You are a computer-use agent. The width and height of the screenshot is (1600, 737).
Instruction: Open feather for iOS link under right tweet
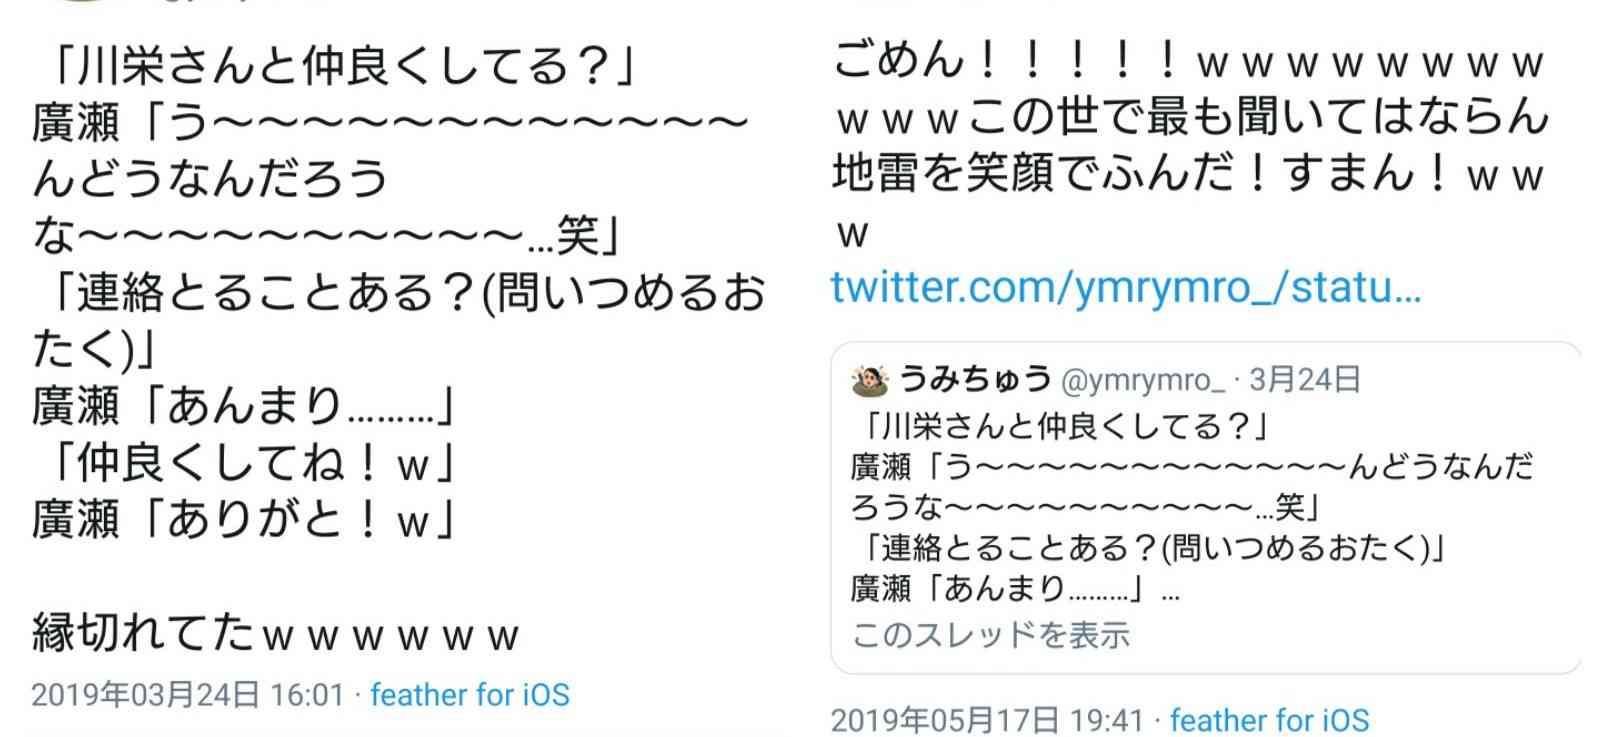click(x=1269, y=719)
